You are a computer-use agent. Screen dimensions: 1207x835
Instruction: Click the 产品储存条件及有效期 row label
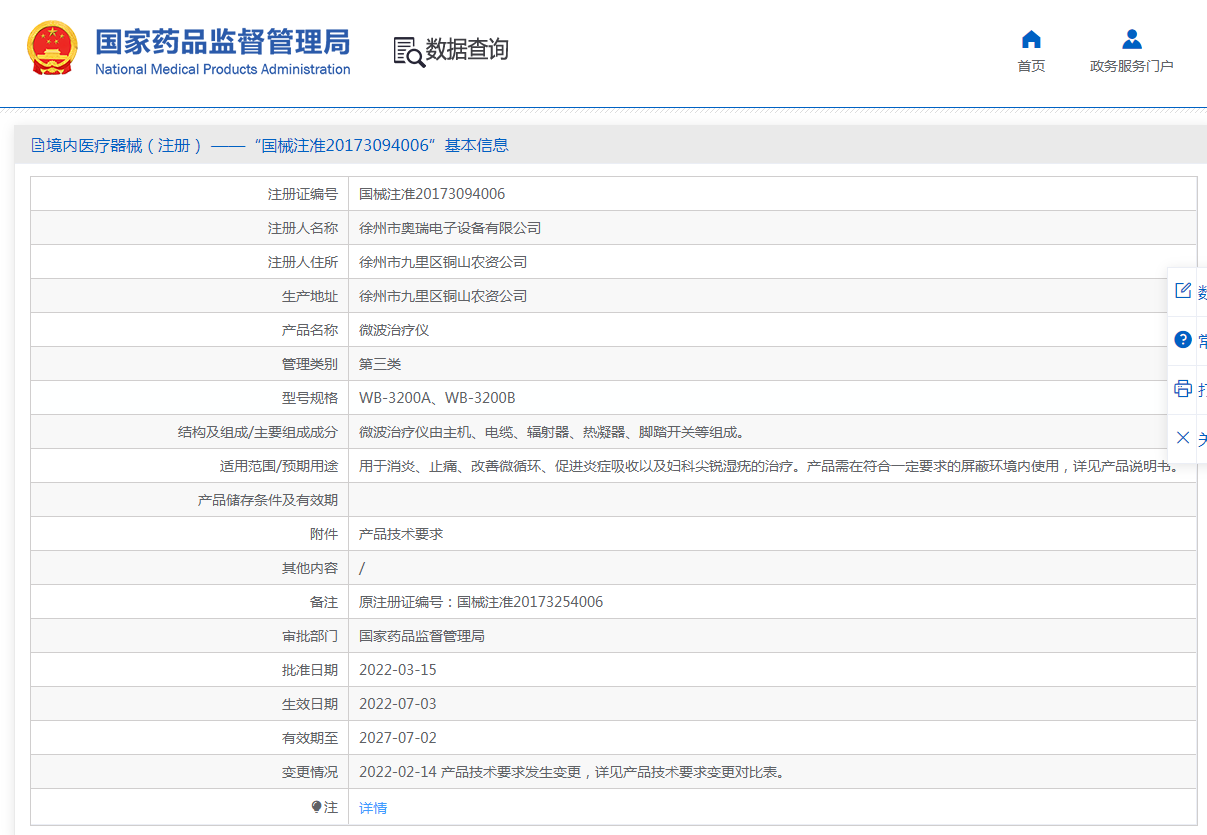click(x=268, y=500)
